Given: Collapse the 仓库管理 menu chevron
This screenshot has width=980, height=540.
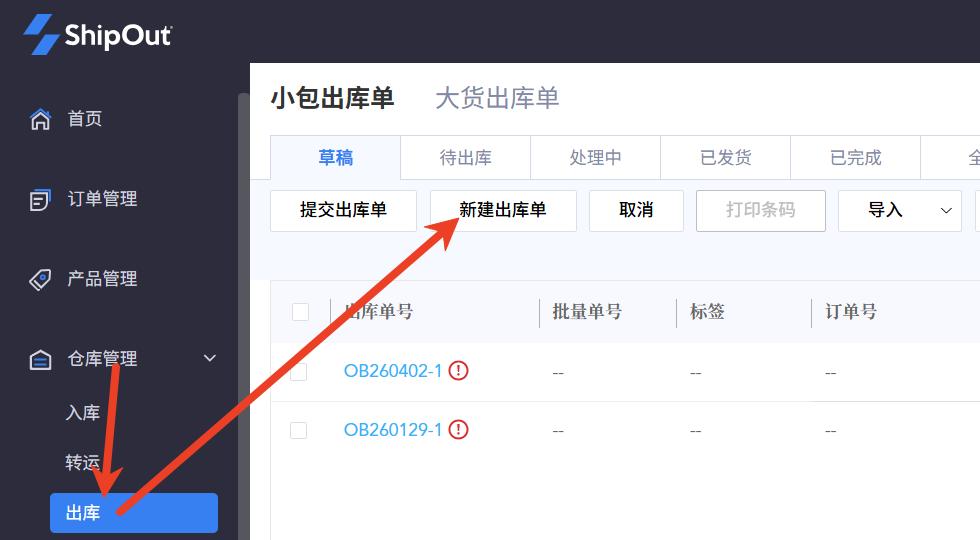Looking at the screenshot, I should 210,358.
